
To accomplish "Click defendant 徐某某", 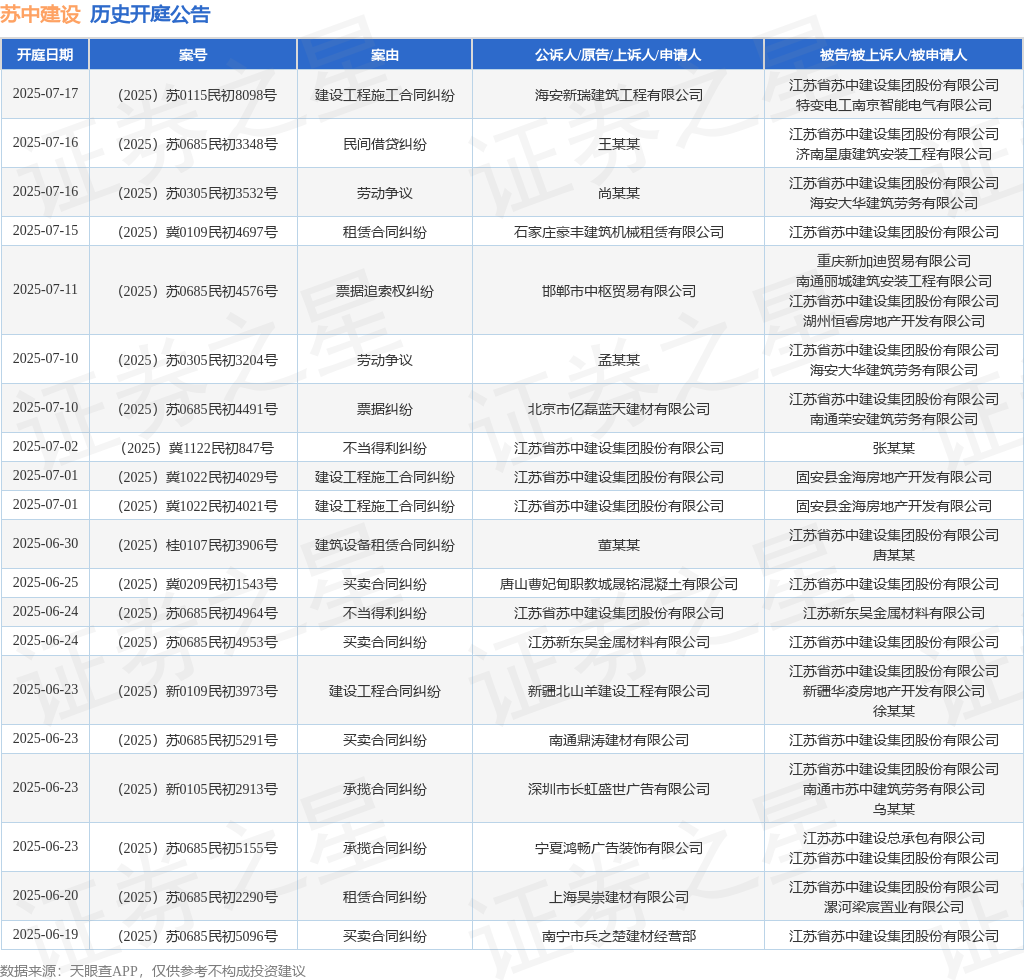I will 893,712.
